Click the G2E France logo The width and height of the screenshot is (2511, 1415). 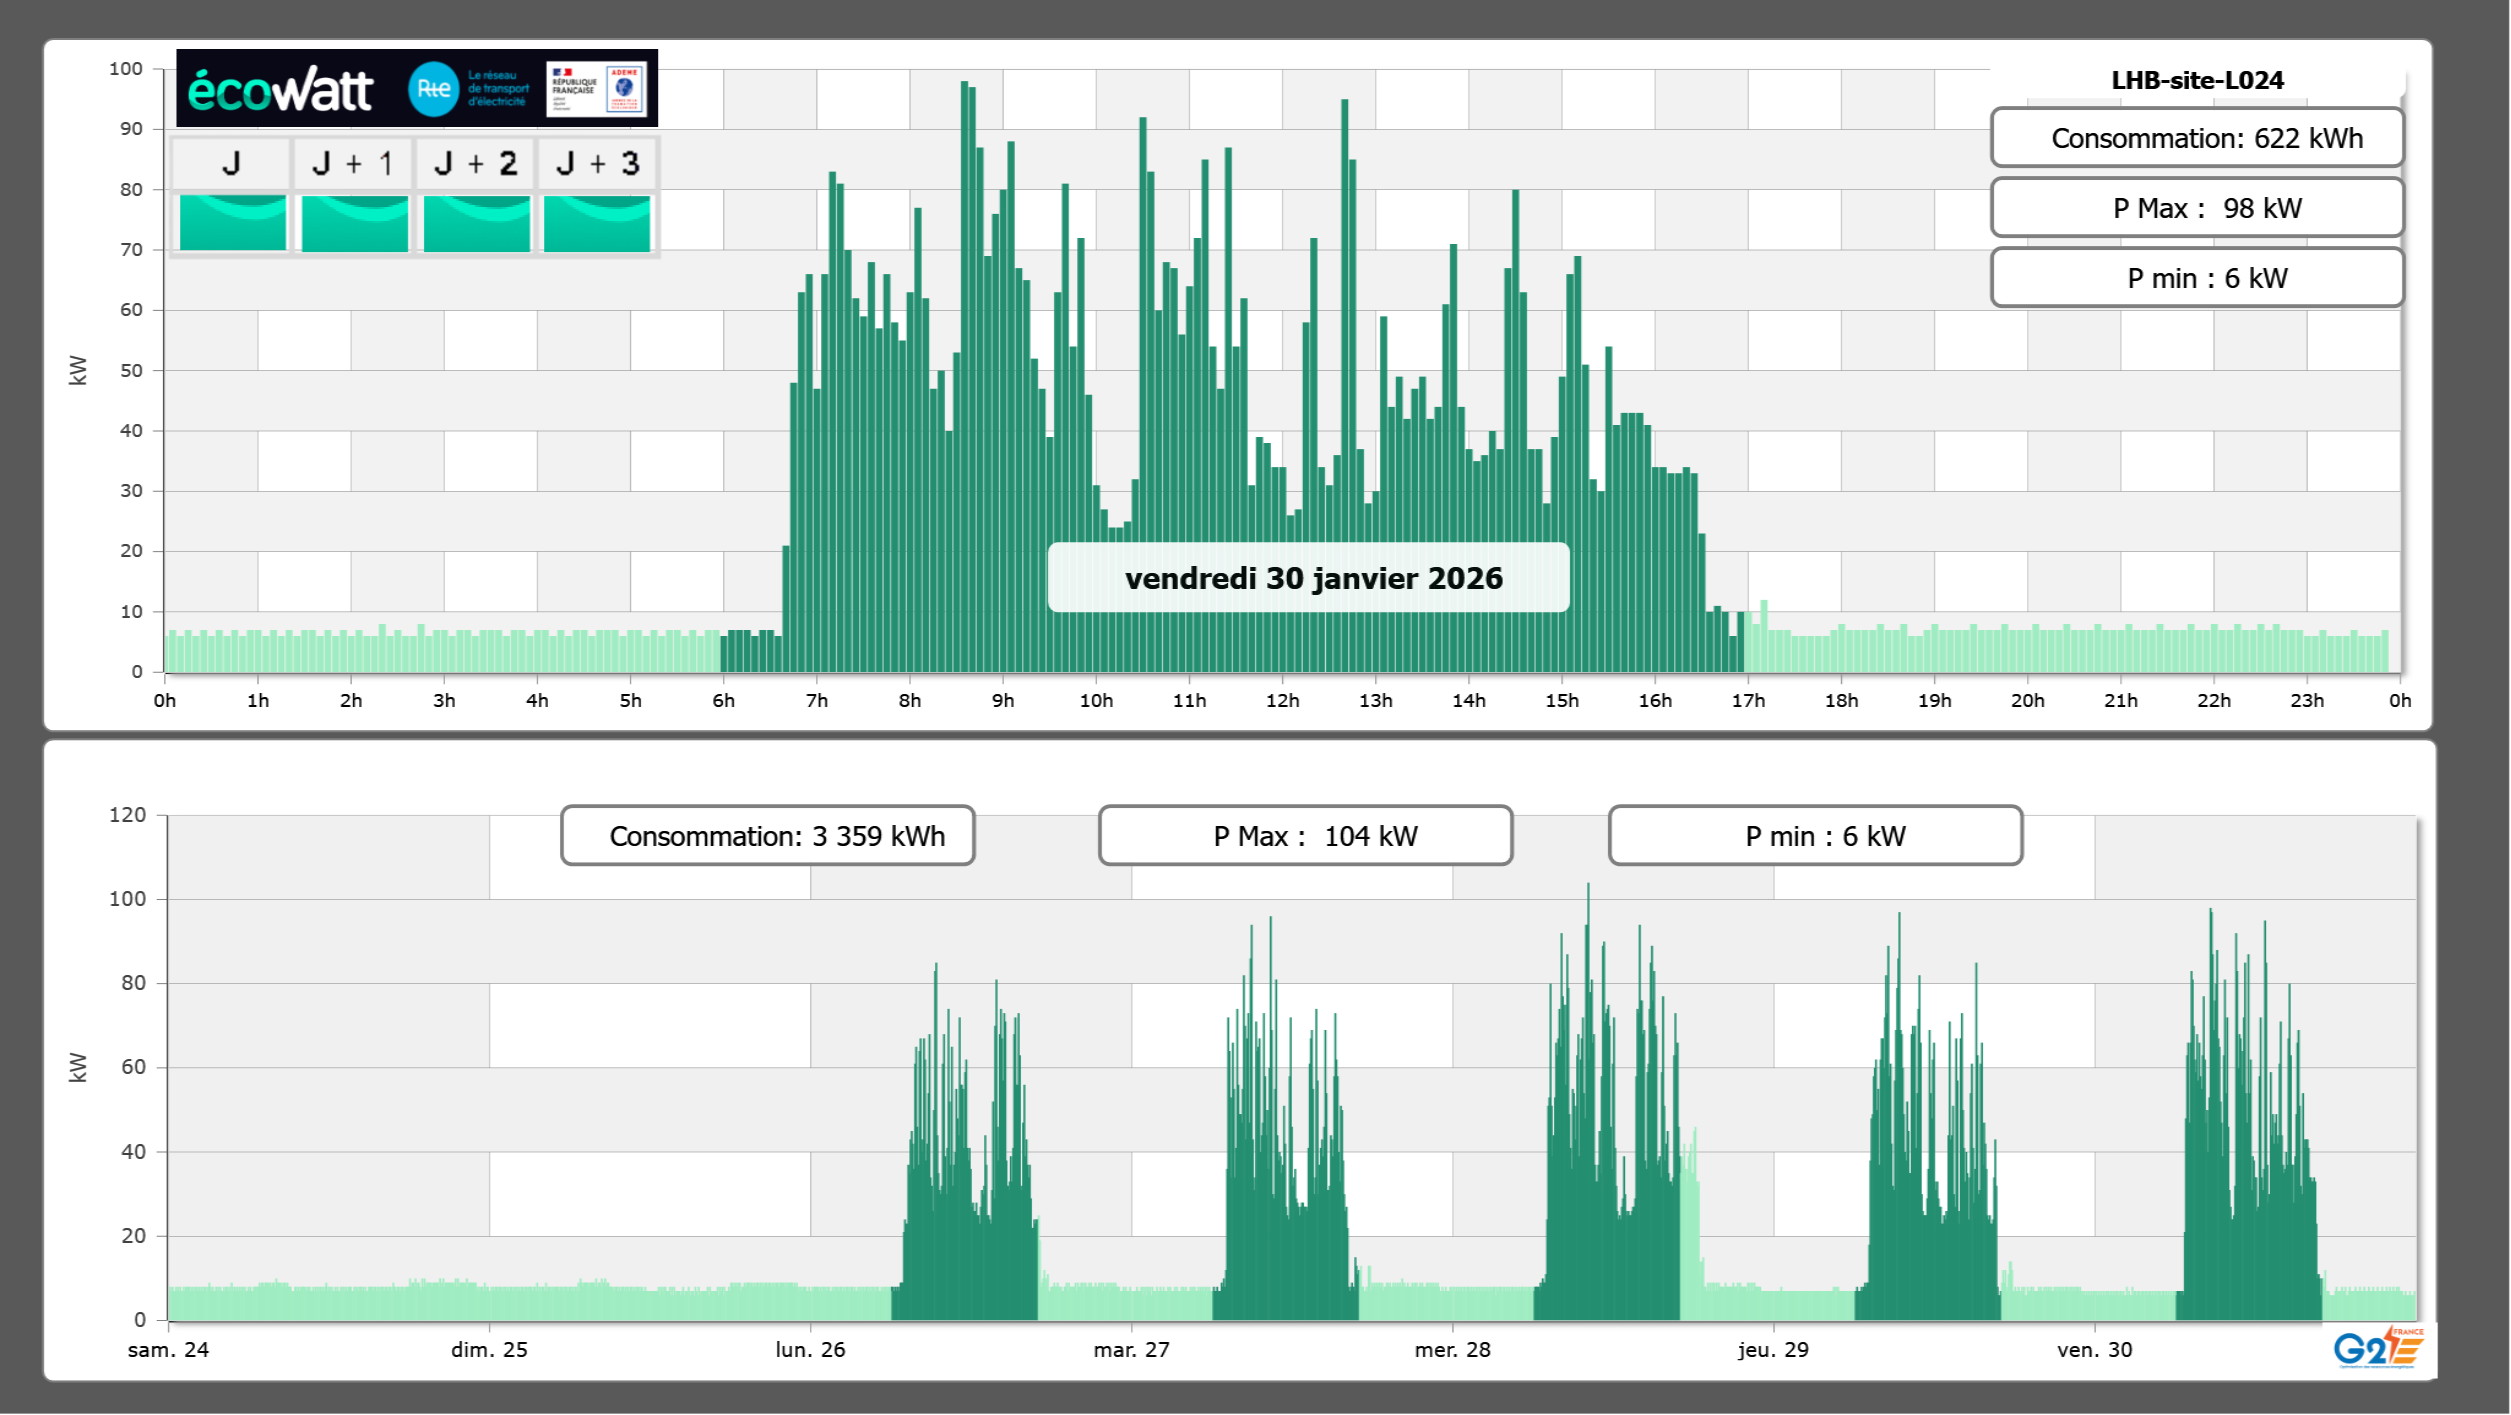coord(2378,1348)
